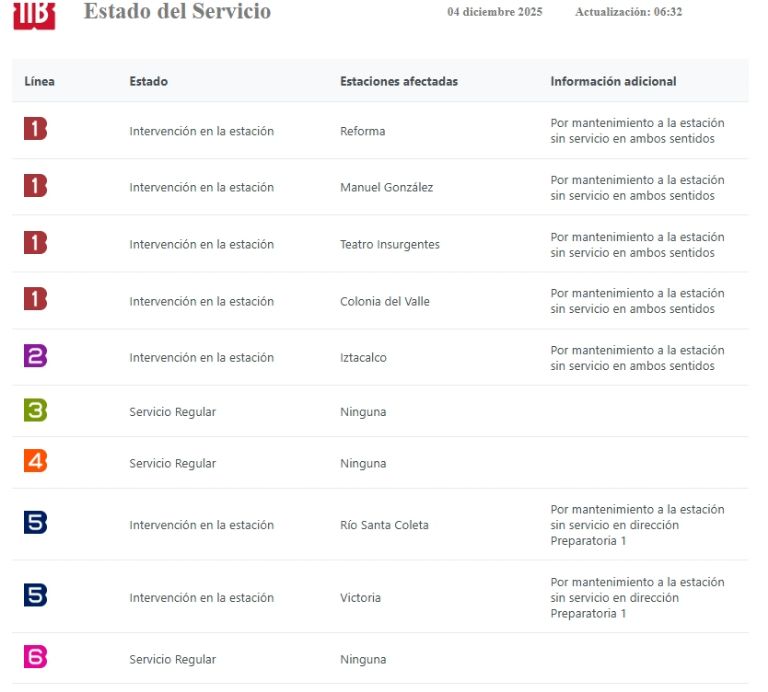The height and width of the screenshot is (692, 768).
Task: Click the Iztacalco station name
Action: point(363,358)
